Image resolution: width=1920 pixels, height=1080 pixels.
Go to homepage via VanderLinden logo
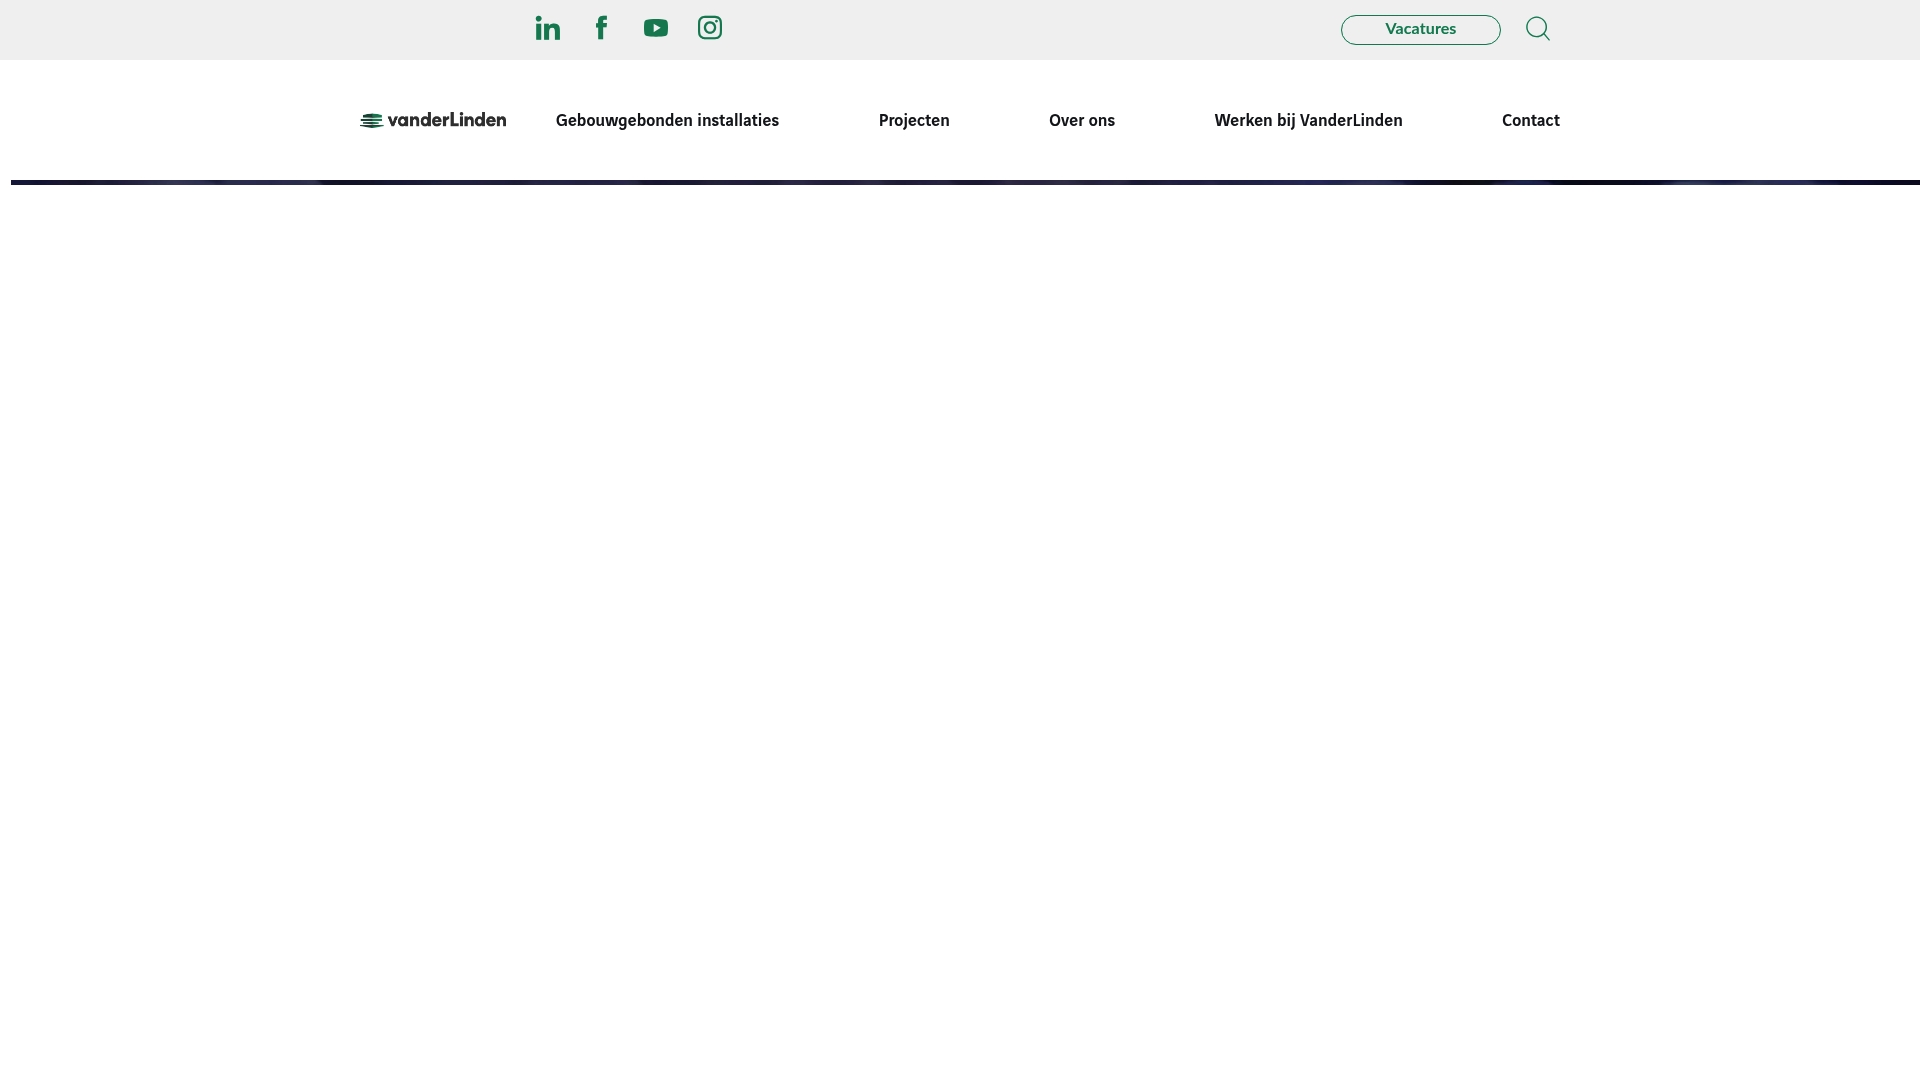click(433, 120)
